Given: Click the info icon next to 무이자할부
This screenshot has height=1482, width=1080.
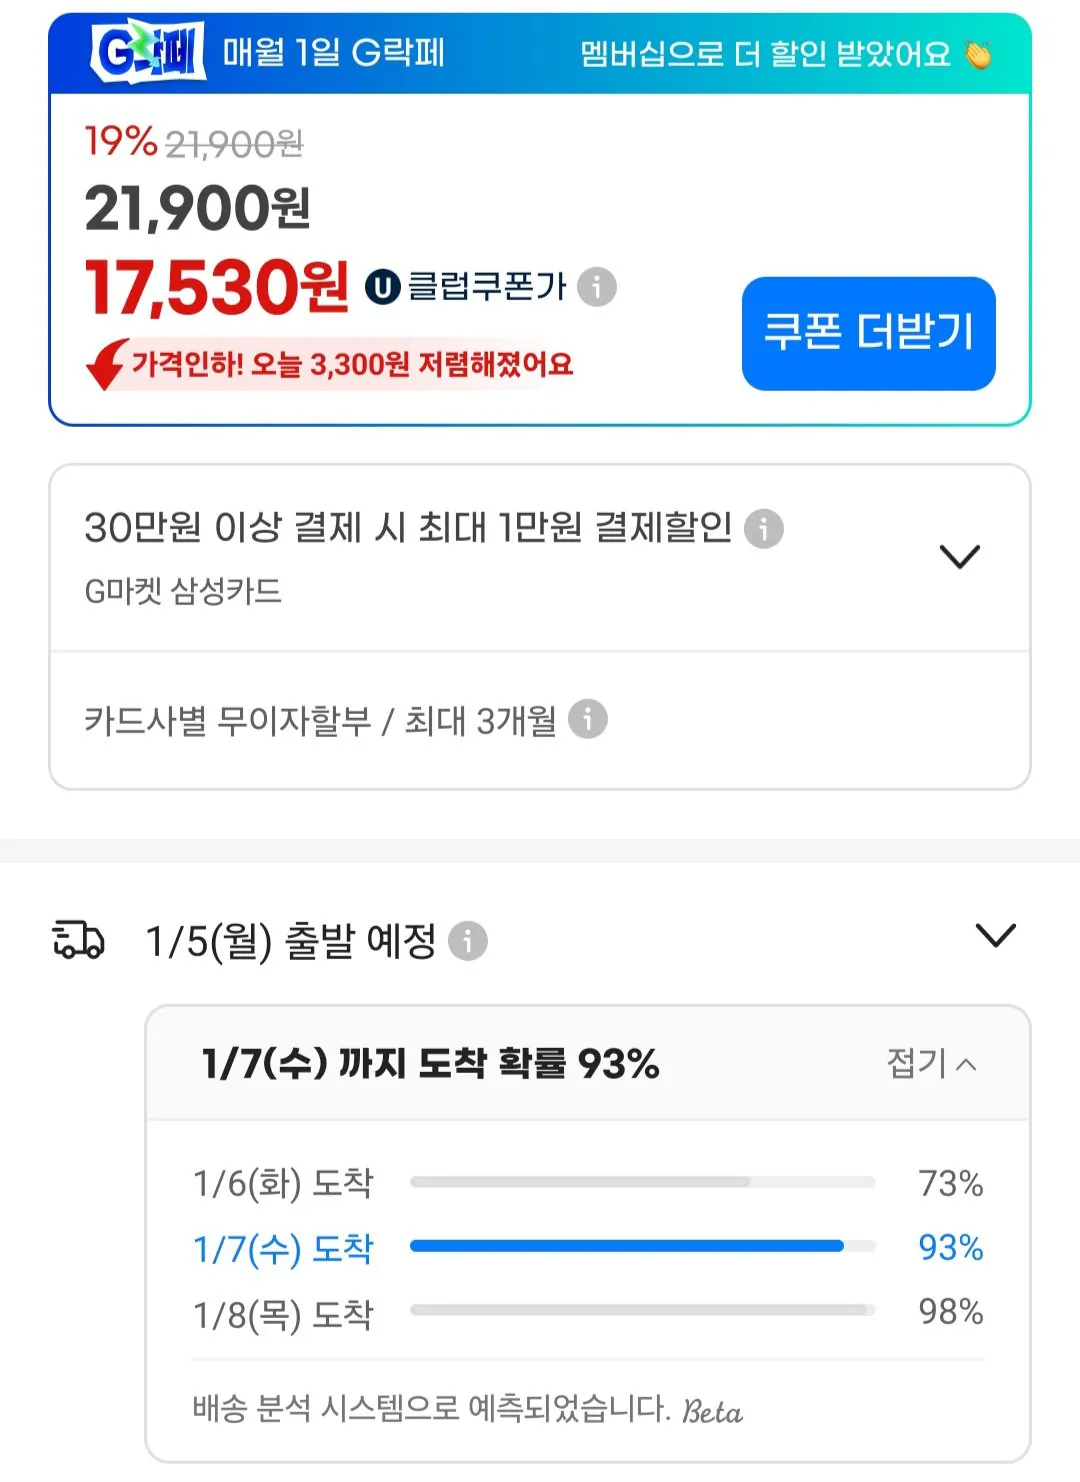Looking at the screenshot, I should click(x=586, y=721).
